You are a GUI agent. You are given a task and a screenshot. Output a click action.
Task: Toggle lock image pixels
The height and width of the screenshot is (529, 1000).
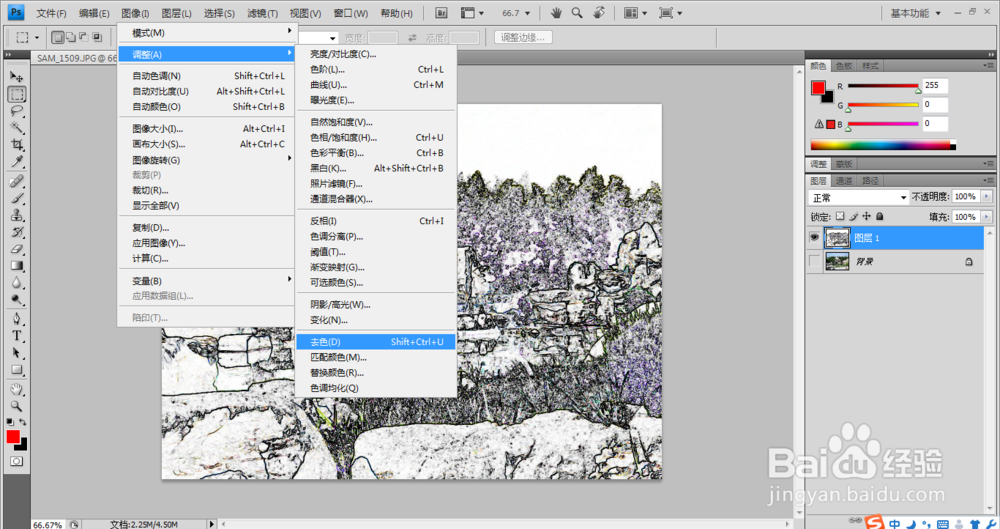(853, 216)
